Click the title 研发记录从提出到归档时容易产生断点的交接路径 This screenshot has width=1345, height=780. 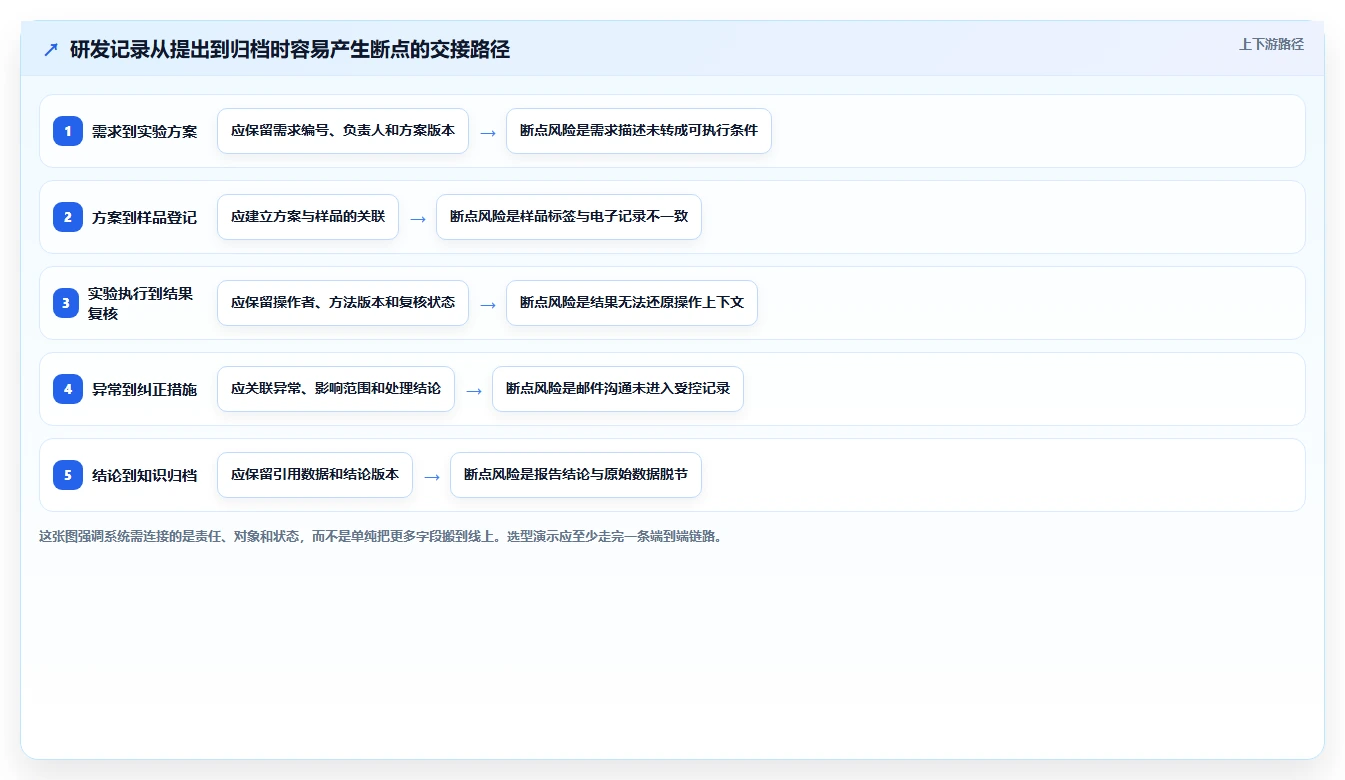click(290, 50)
